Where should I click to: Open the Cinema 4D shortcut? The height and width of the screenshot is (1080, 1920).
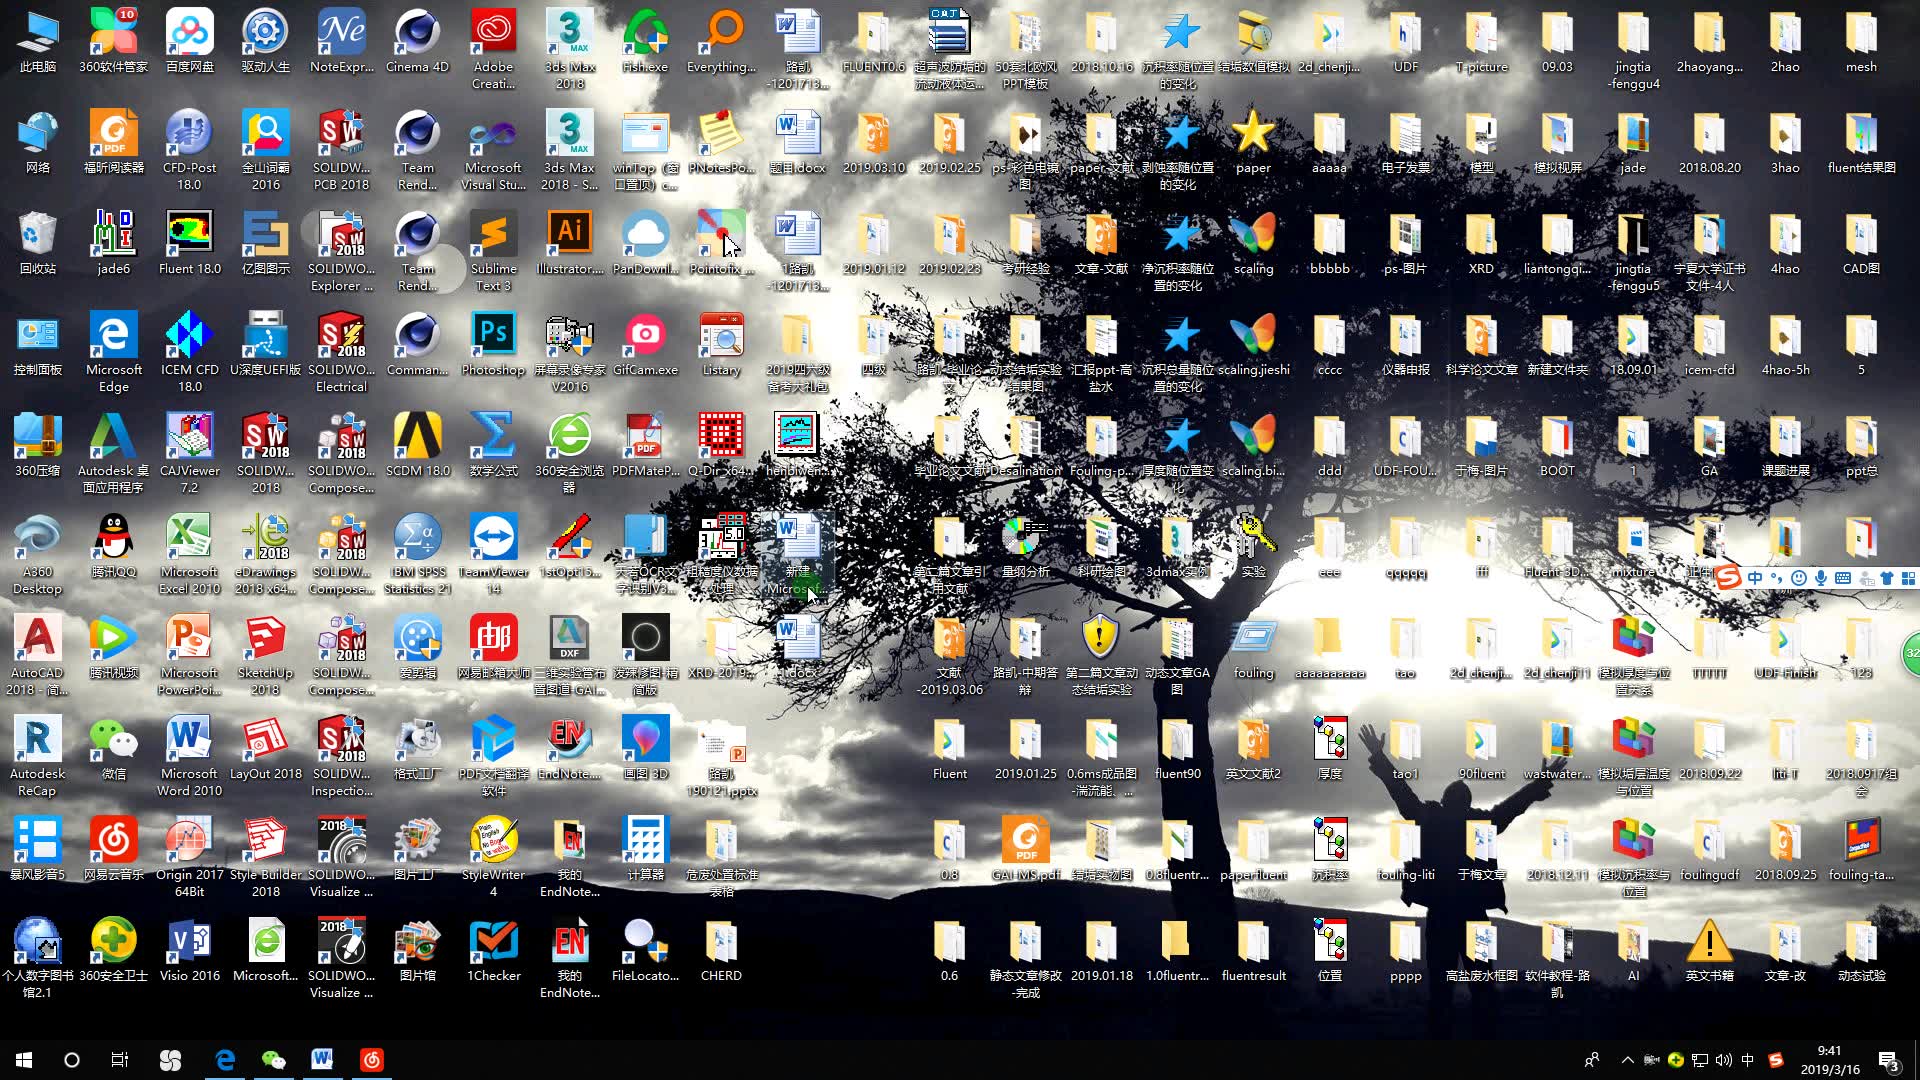pos(417,33)
